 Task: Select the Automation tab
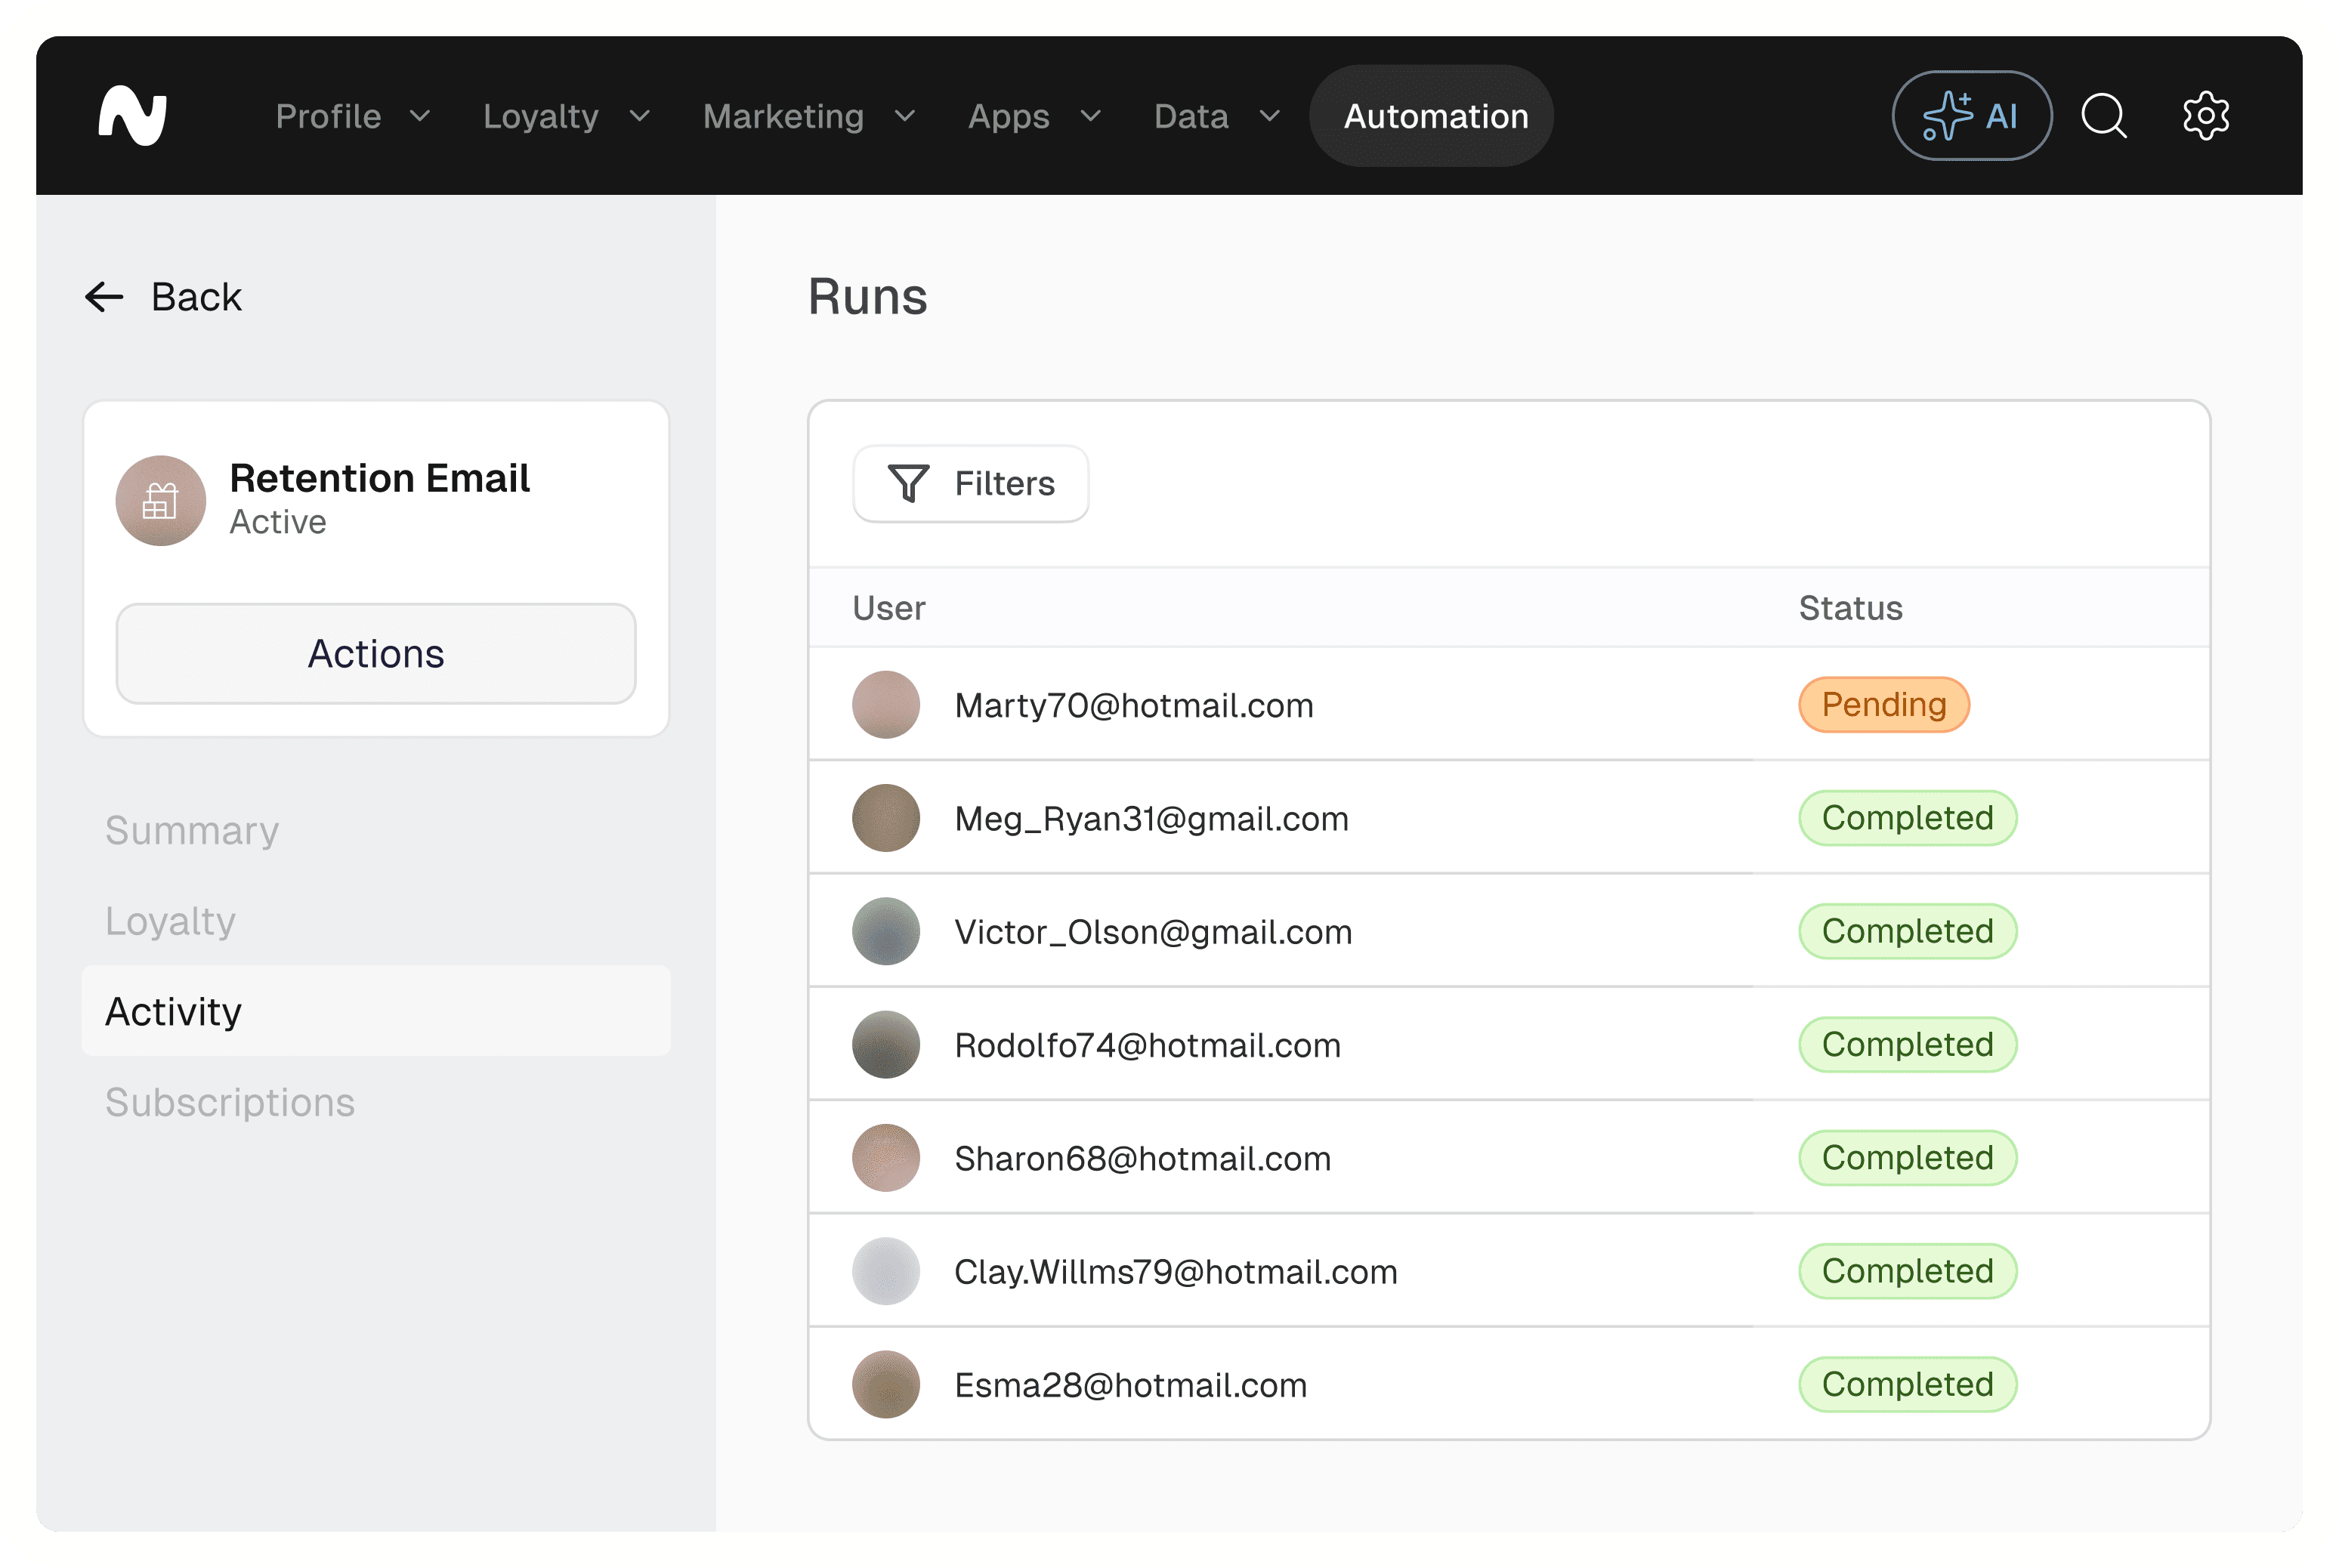[x=1435, y=116]
